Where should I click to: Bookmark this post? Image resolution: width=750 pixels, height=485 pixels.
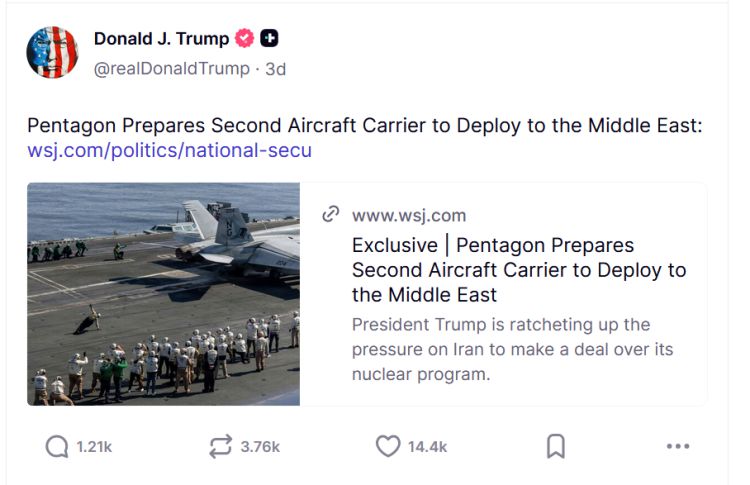tap(556, 446)
